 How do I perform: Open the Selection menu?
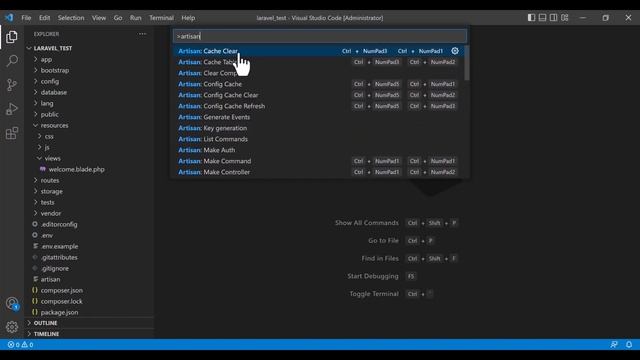(x=71, y=18)
